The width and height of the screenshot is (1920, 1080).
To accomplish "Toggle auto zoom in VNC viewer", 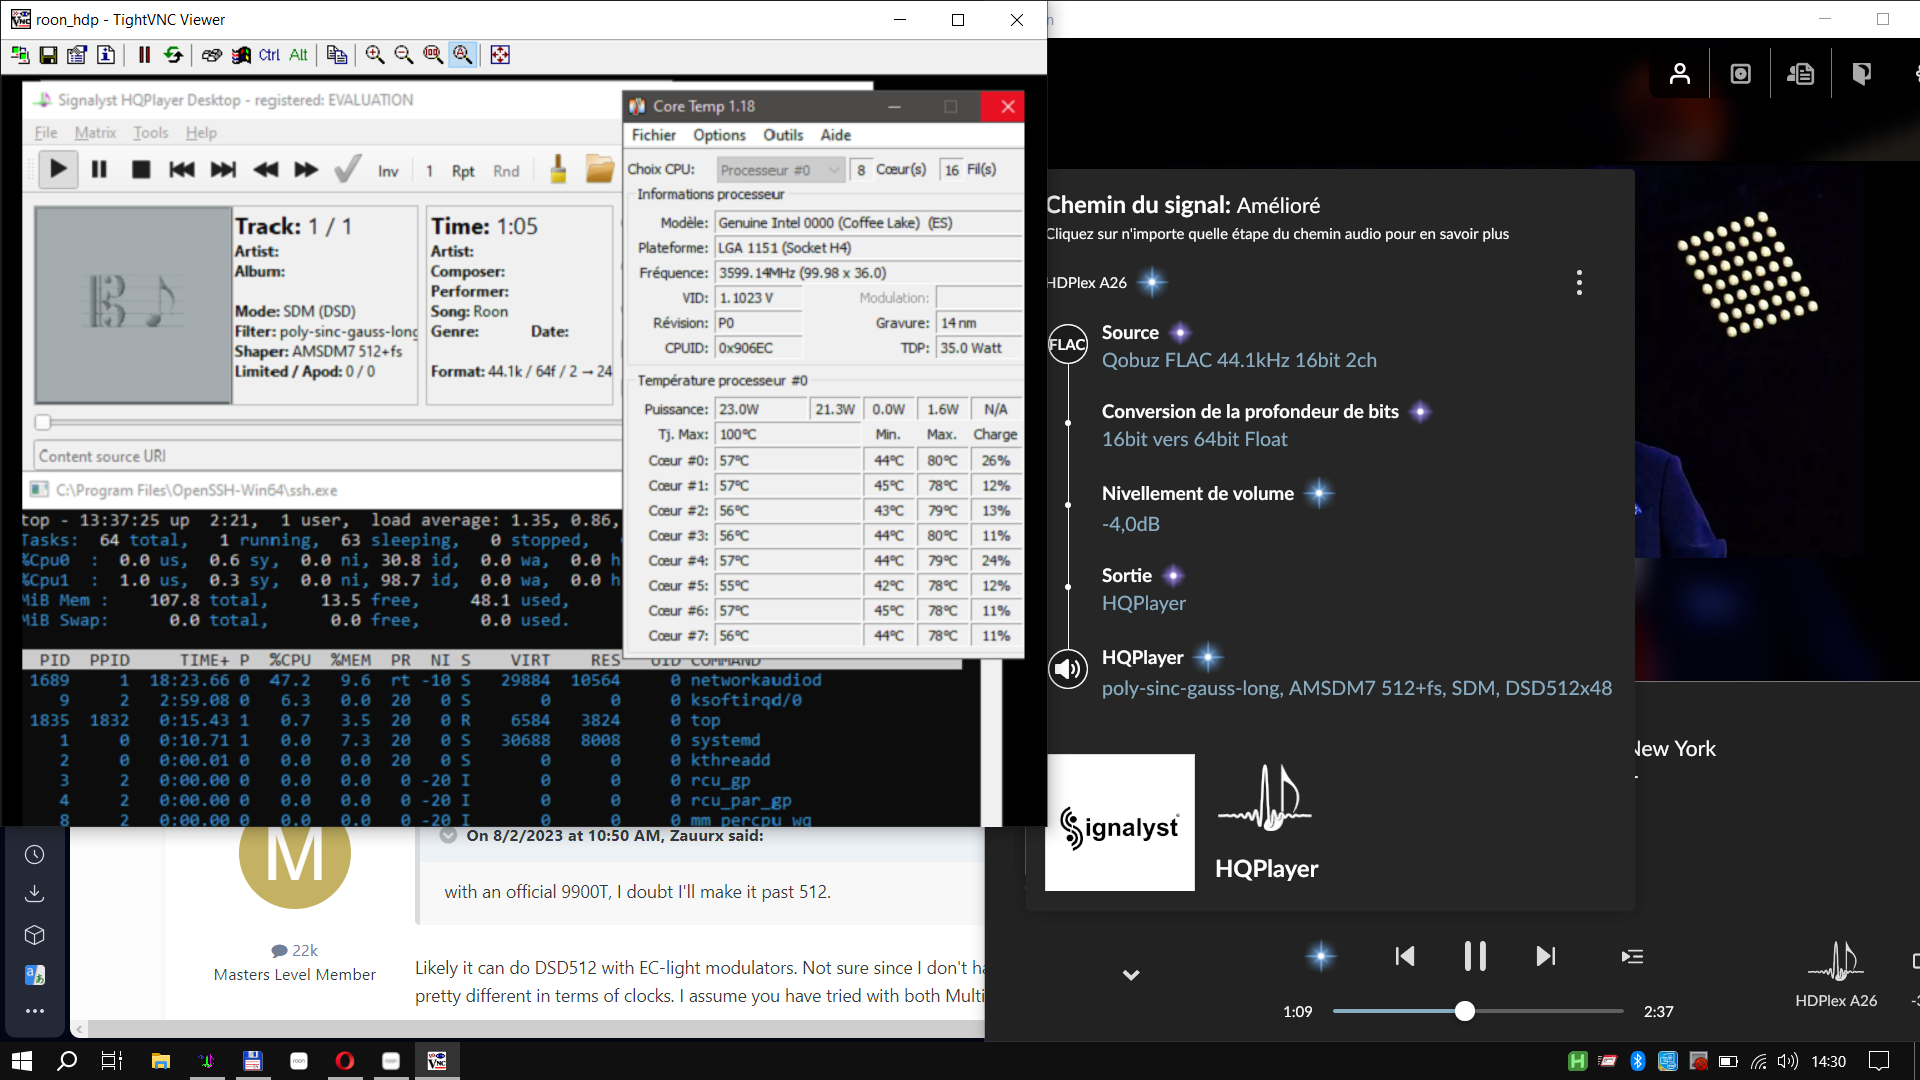I will coord(462,55).
